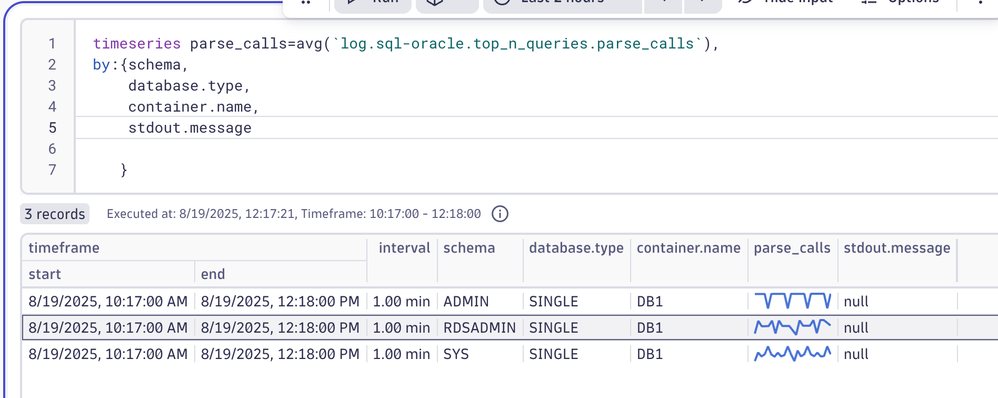Click the RDSADMIN row end time cell
The image size is (998, 398).
click(281, 327)
